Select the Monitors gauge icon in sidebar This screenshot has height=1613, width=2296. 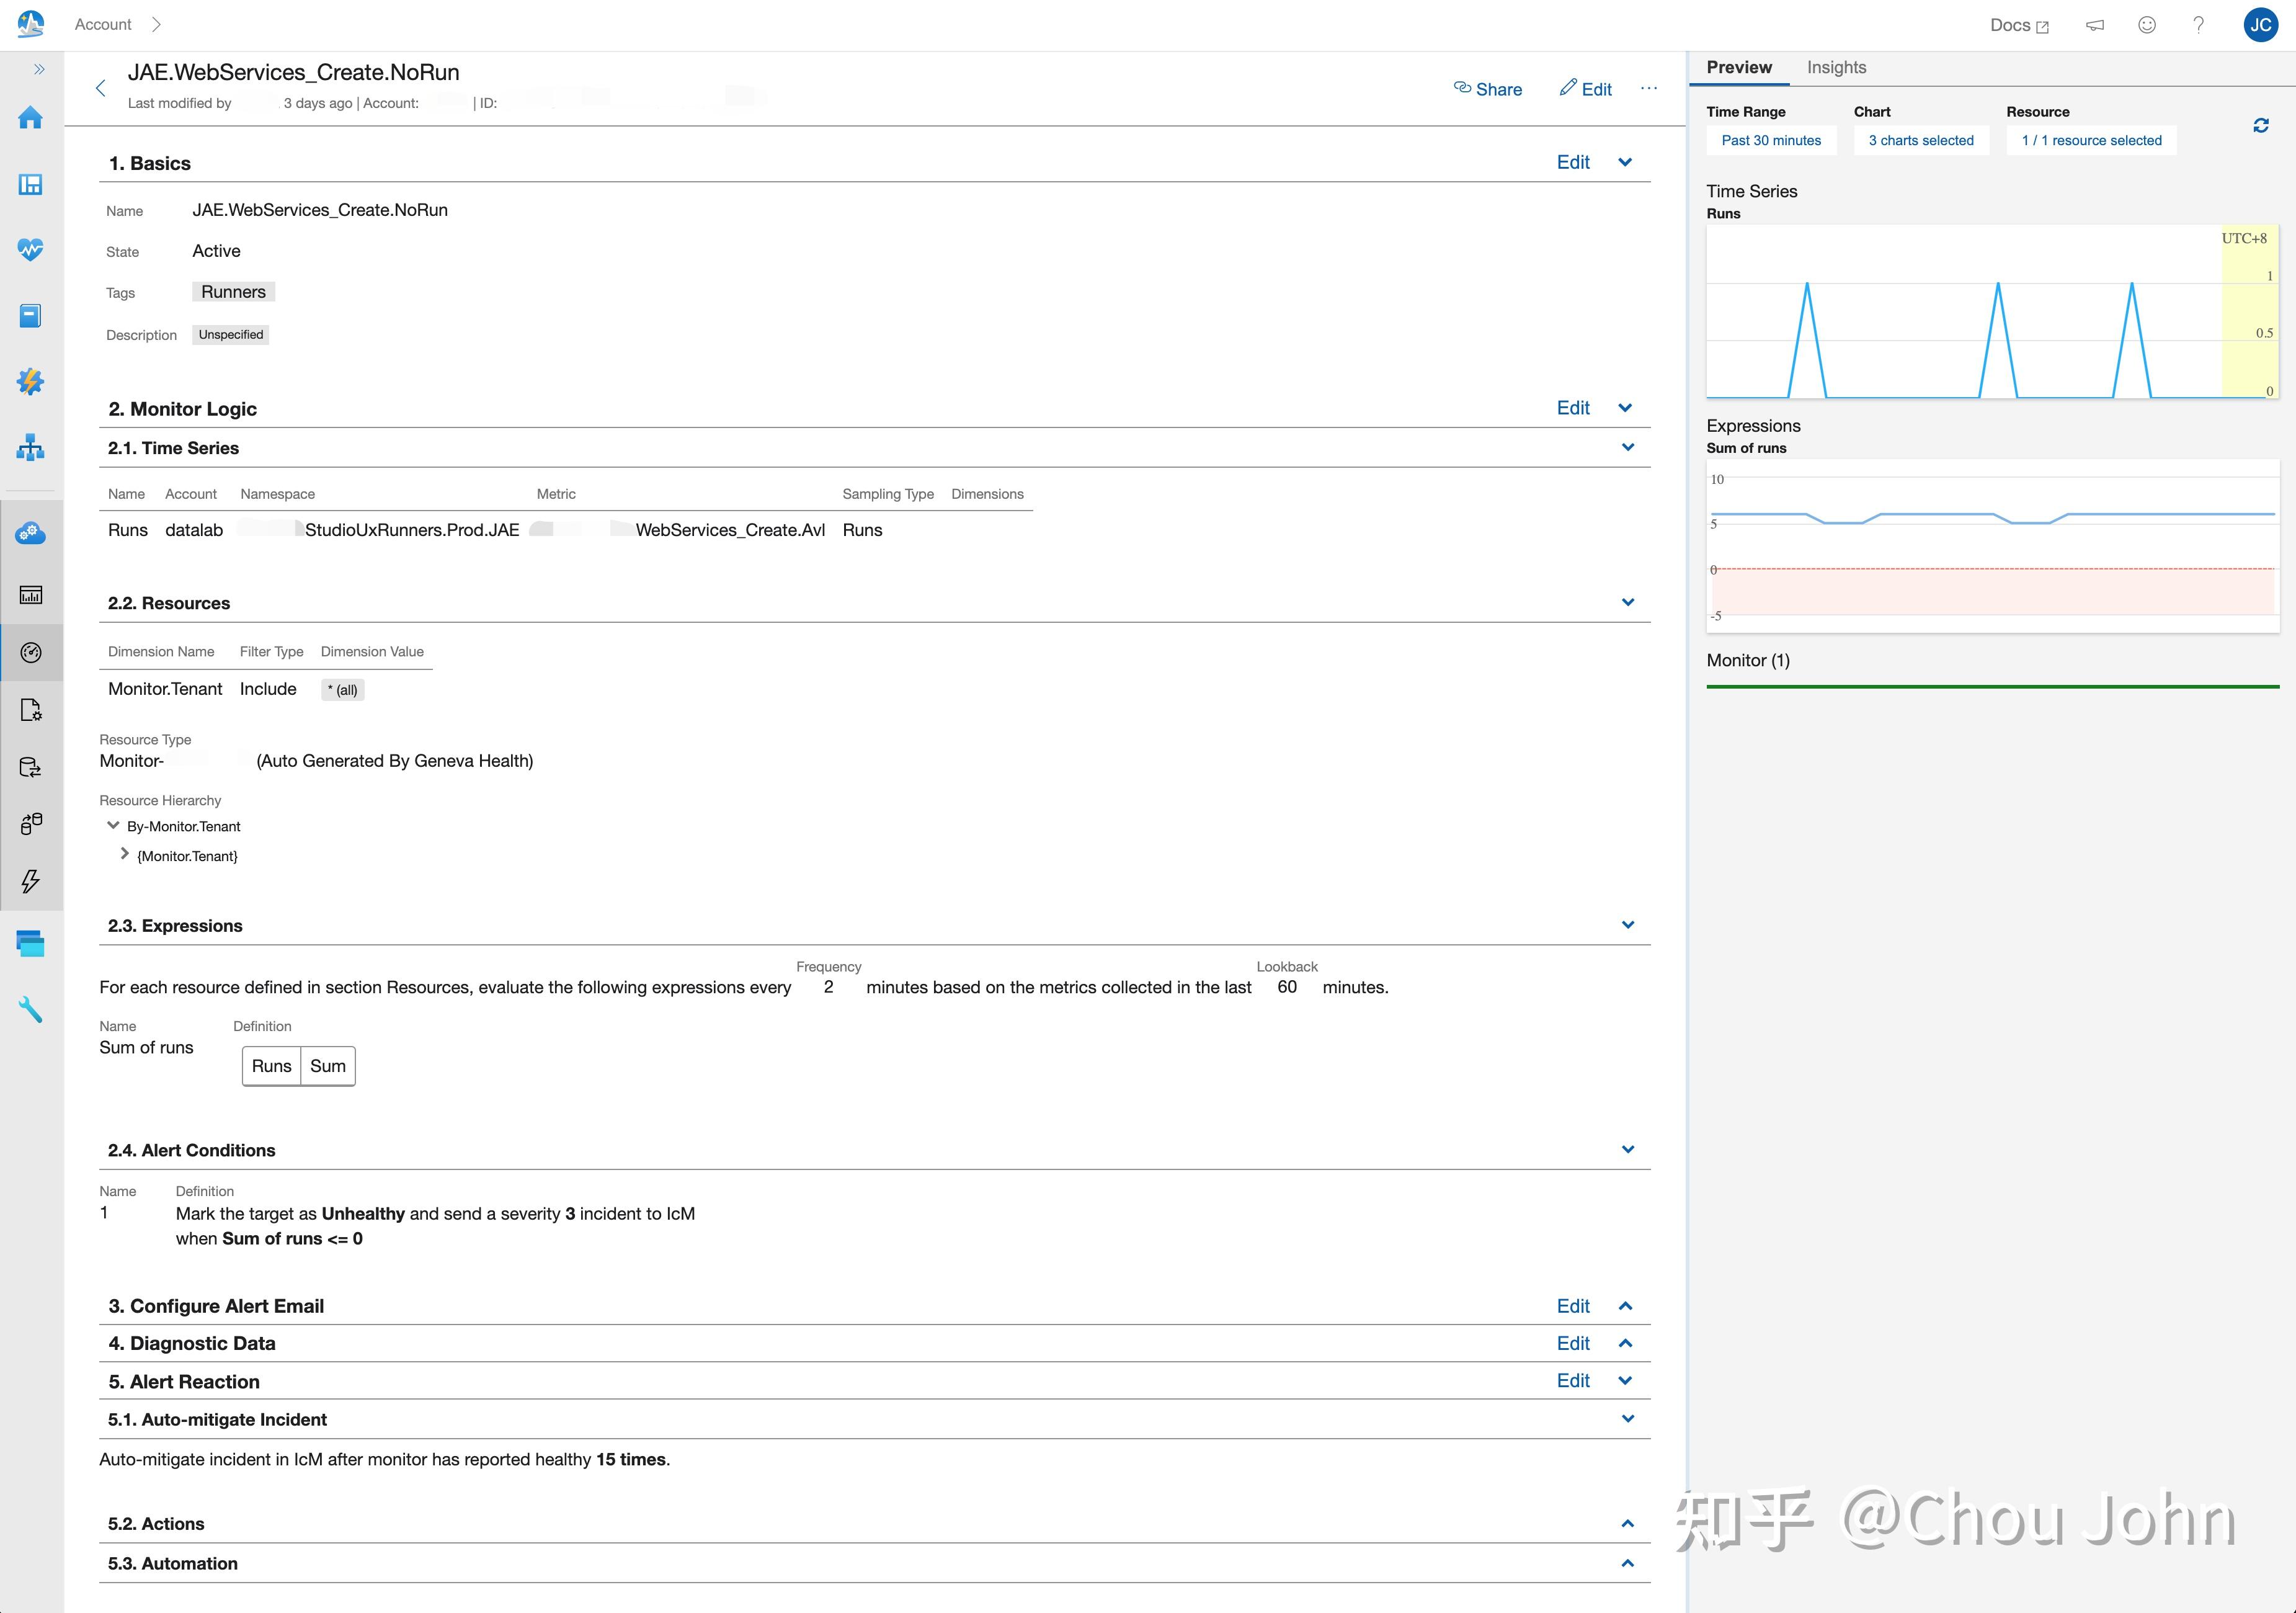[x=31, y=652]
